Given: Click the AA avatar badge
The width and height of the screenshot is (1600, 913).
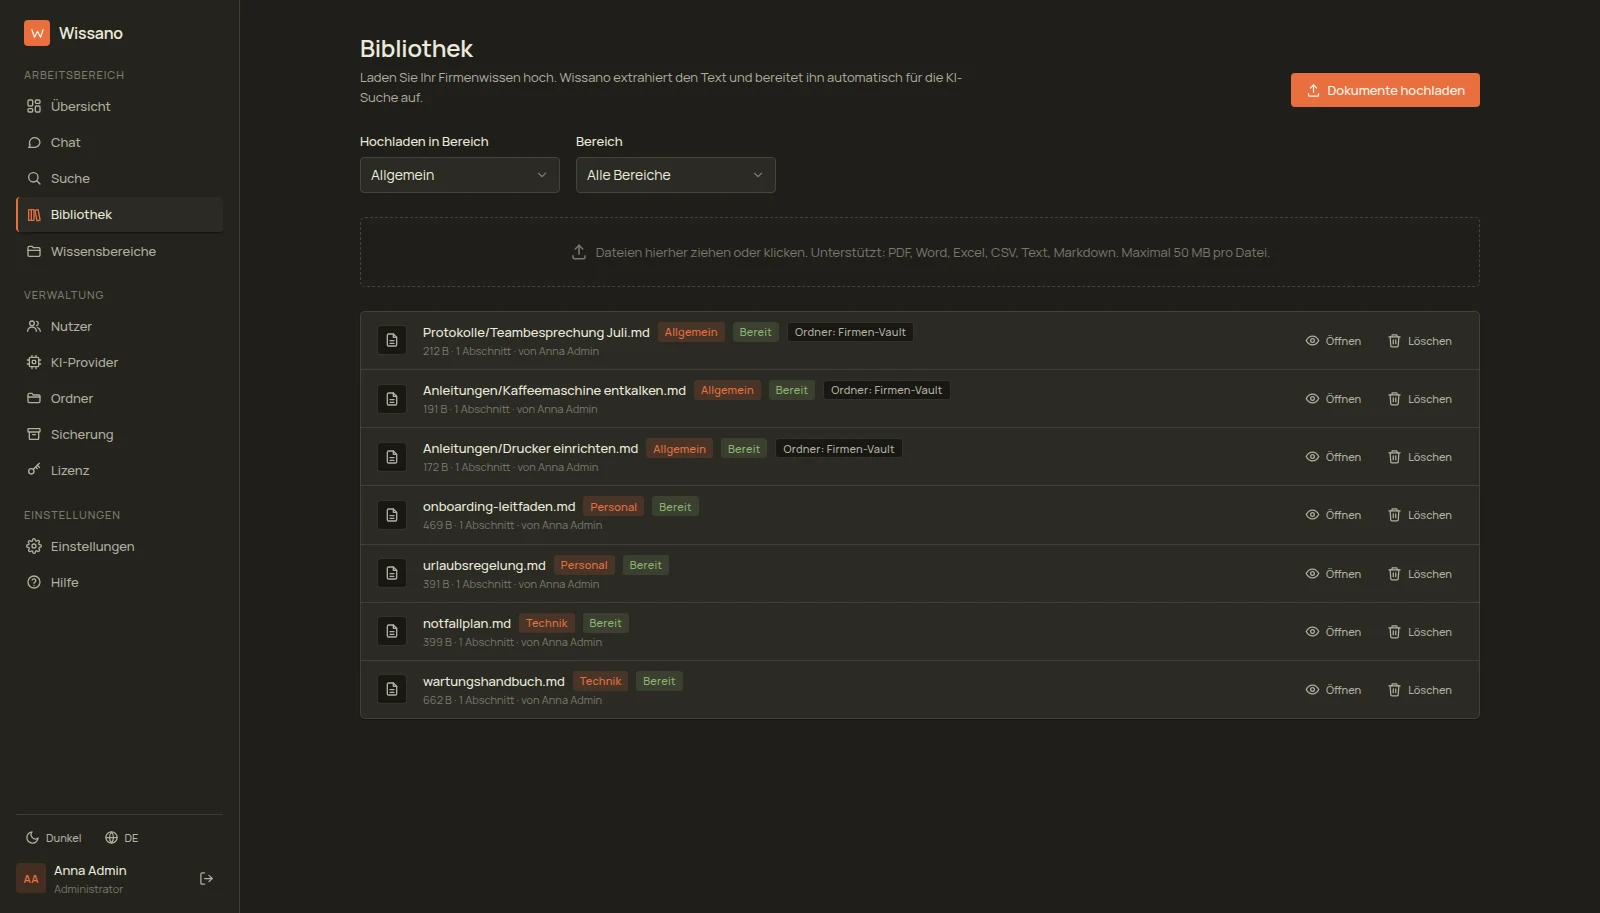Looking at the screenshot, I should click(x=31, y=879).
